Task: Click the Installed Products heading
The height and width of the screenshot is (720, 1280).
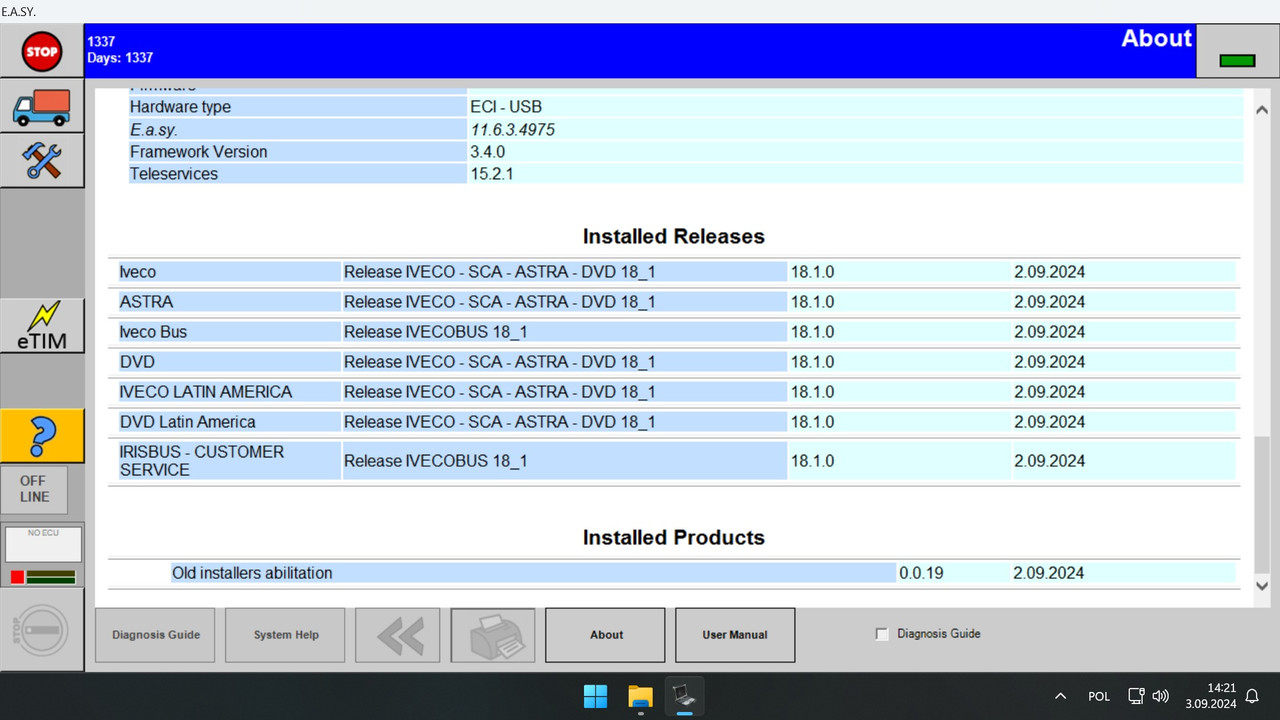Action: click(x=674, y=538)
